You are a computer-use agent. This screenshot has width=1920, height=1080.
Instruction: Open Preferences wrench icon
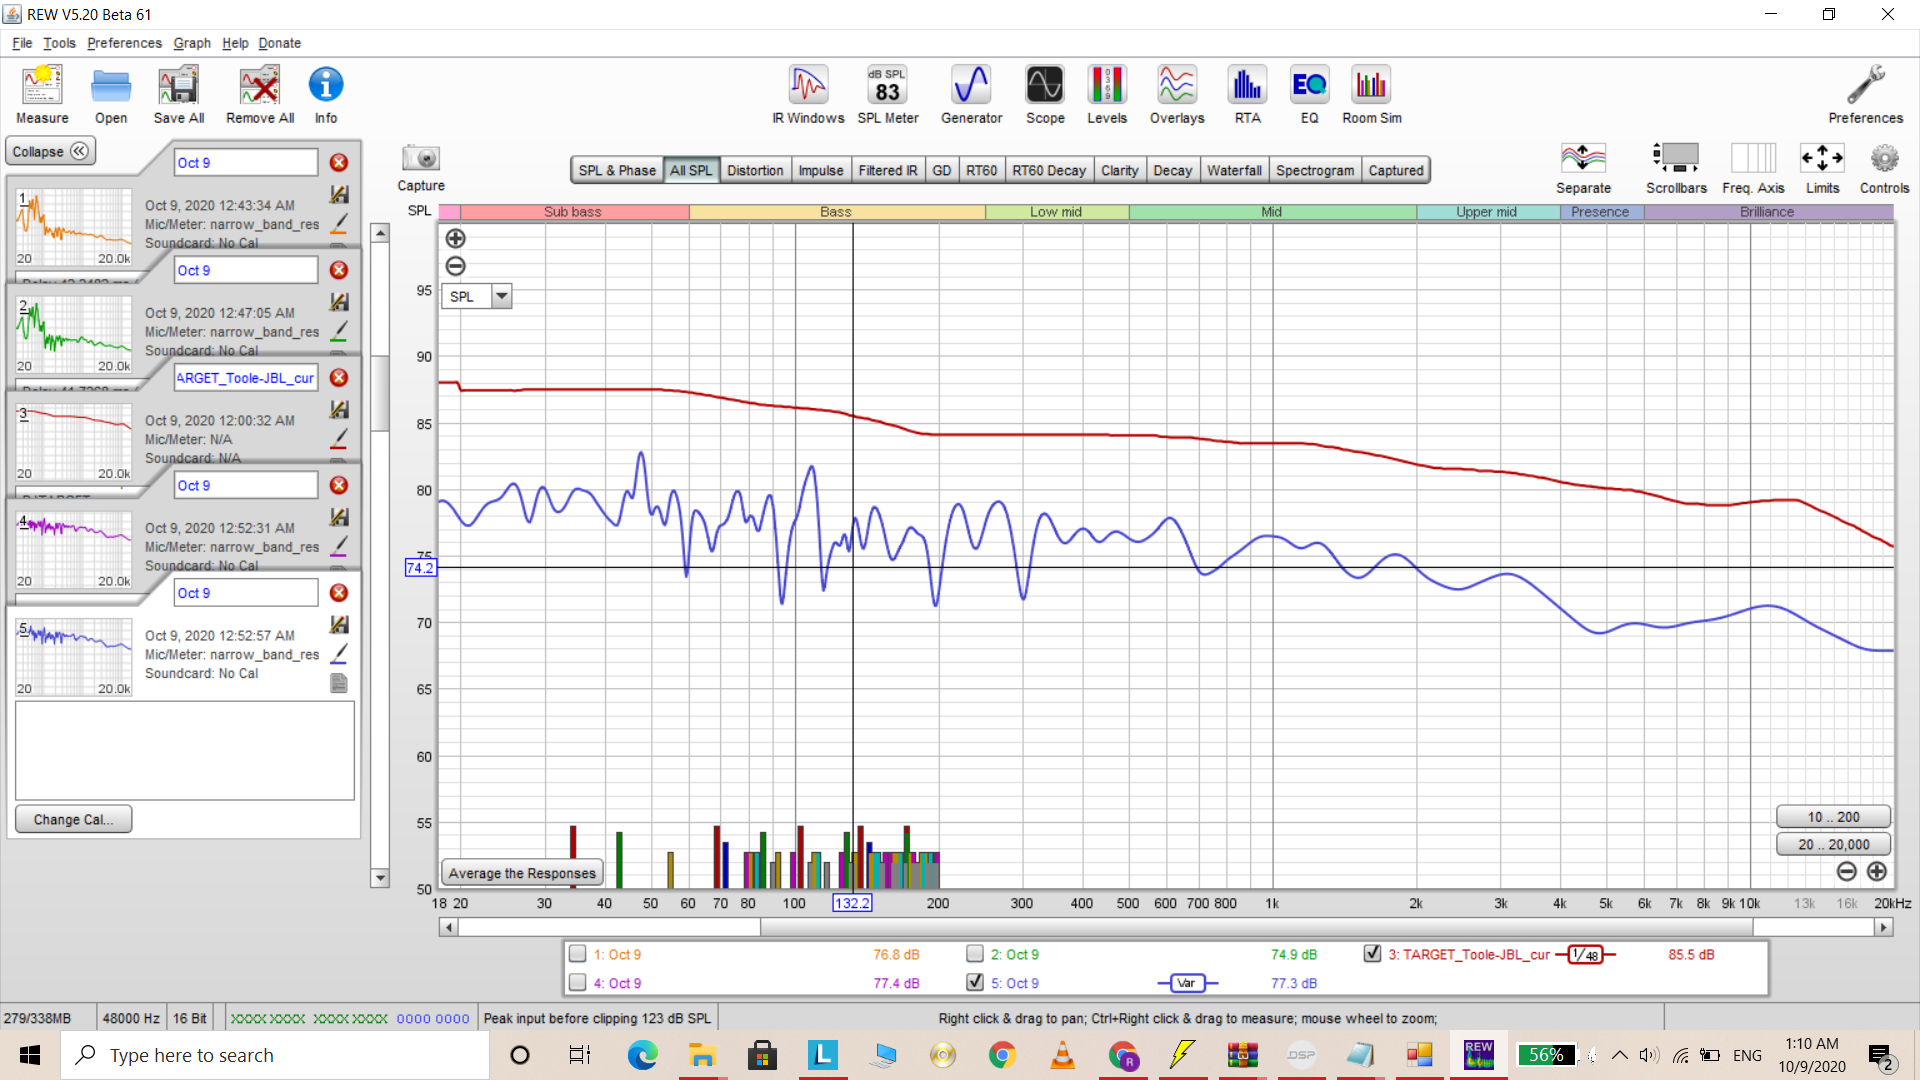pos(1865,95)
